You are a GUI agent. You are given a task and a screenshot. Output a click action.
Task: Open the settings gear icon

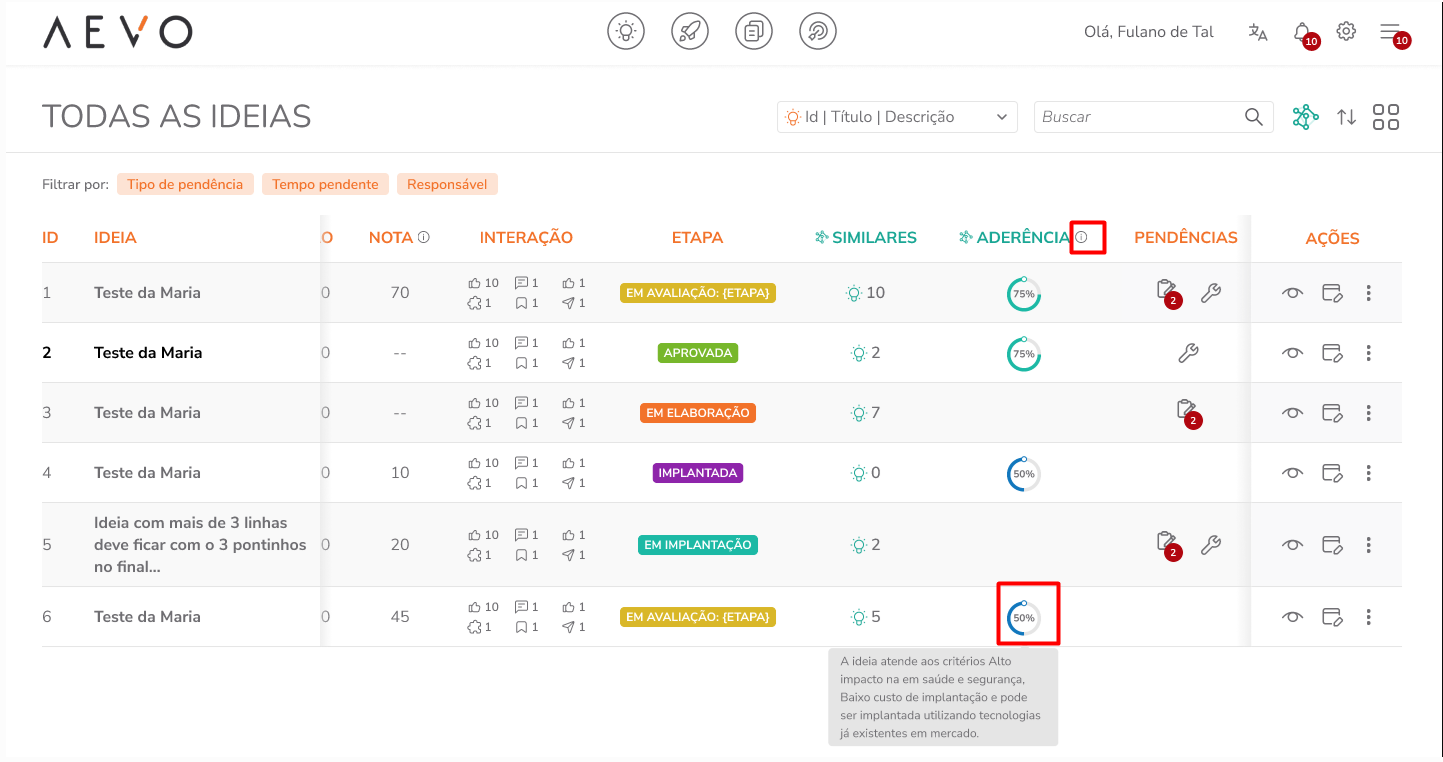tap(1346, 31)
